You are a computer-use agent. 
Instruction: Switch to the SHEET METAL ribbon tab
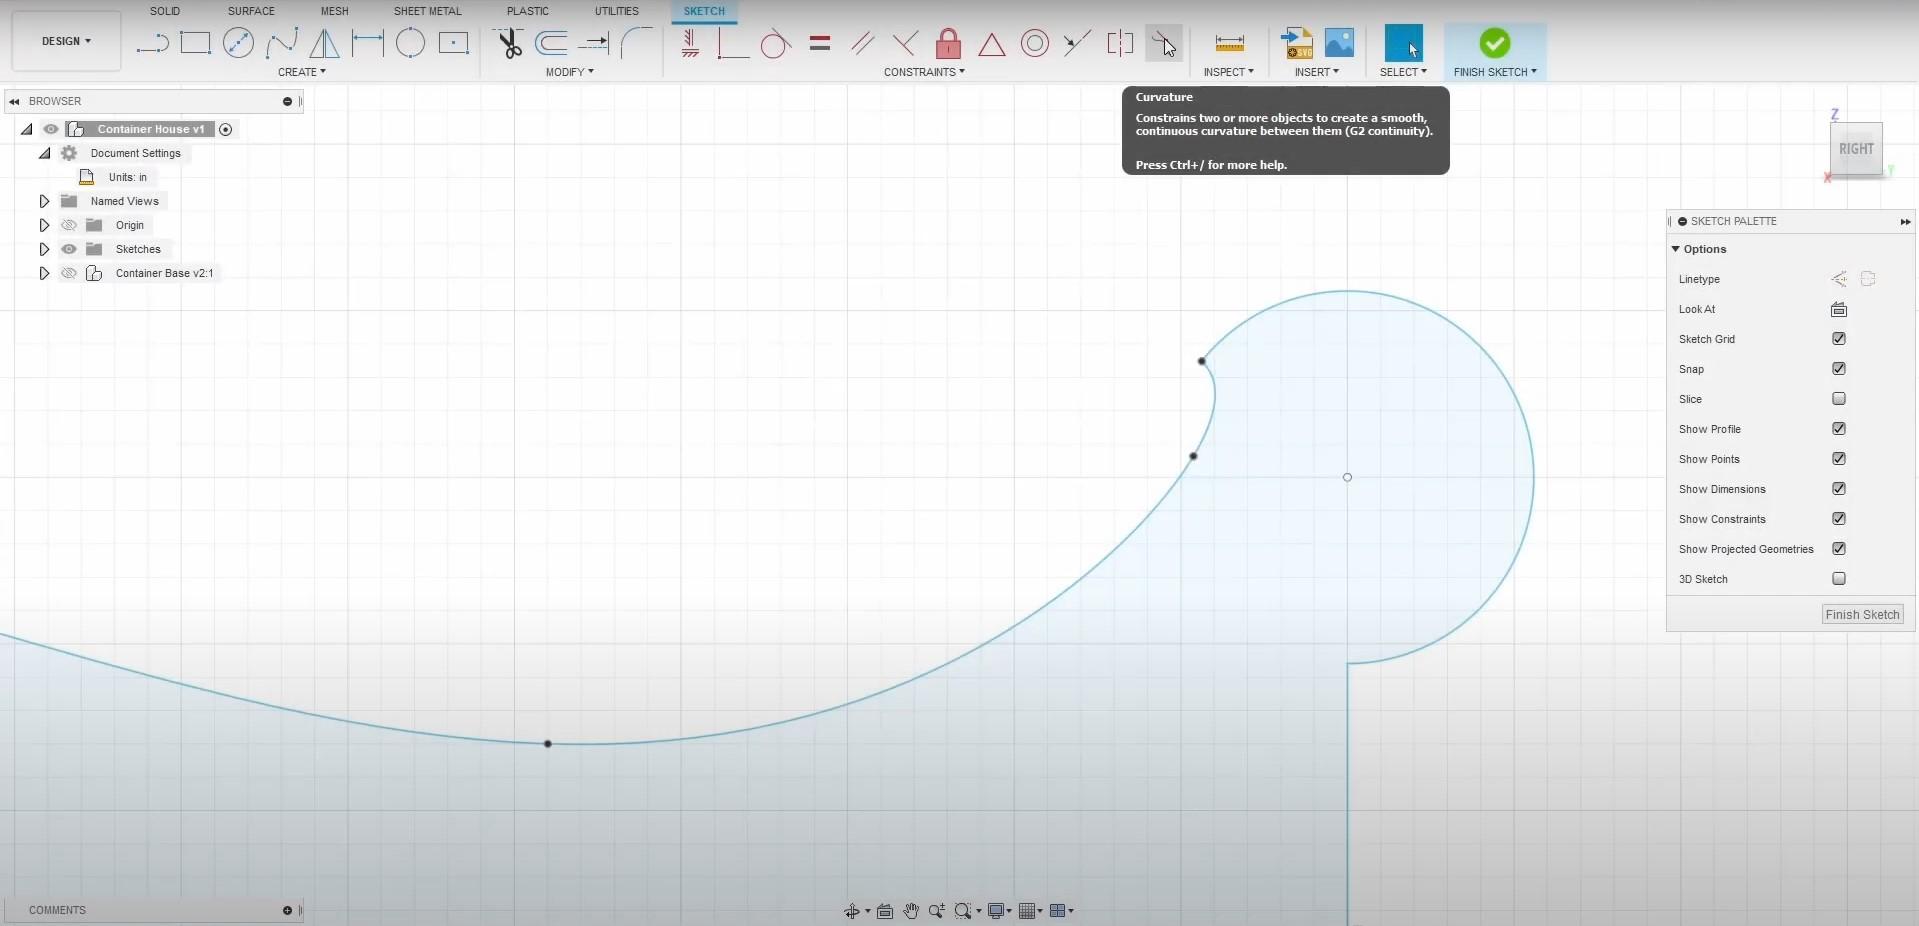pyautogui.click(x=427, y=11)
